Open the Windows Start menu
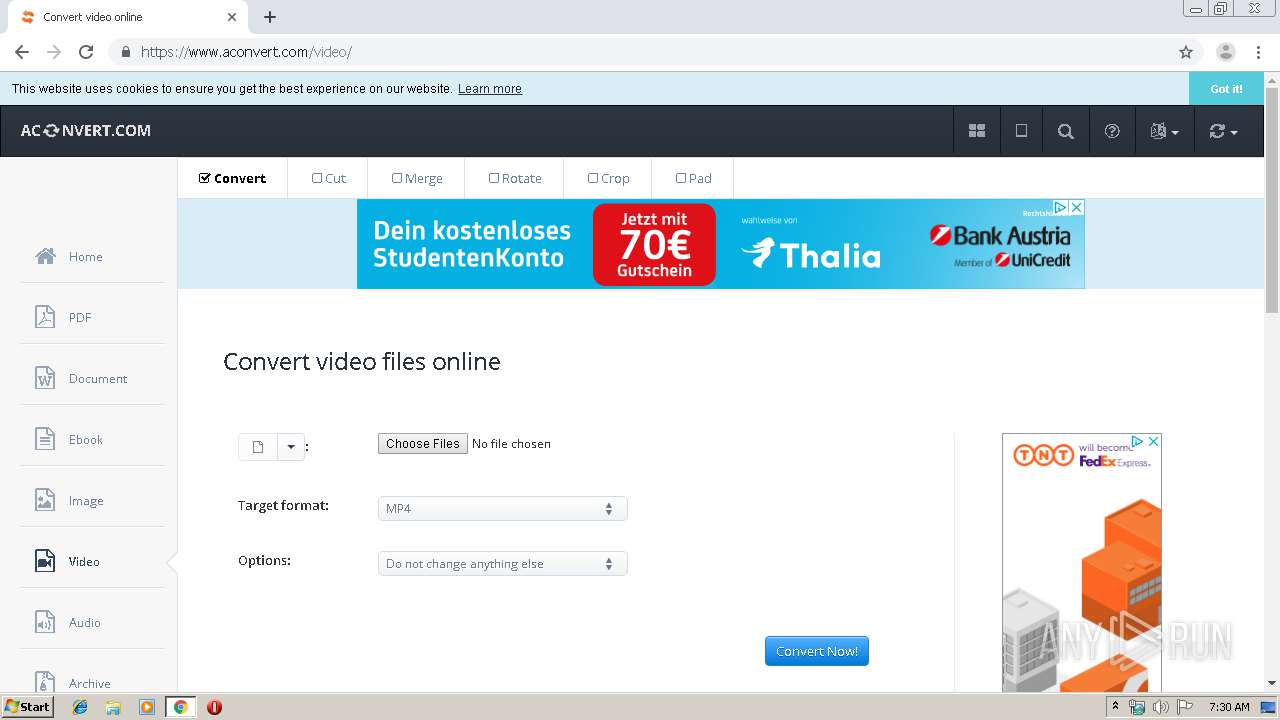This screenshot has height=720, width=1280. click(x=28, y=707)
